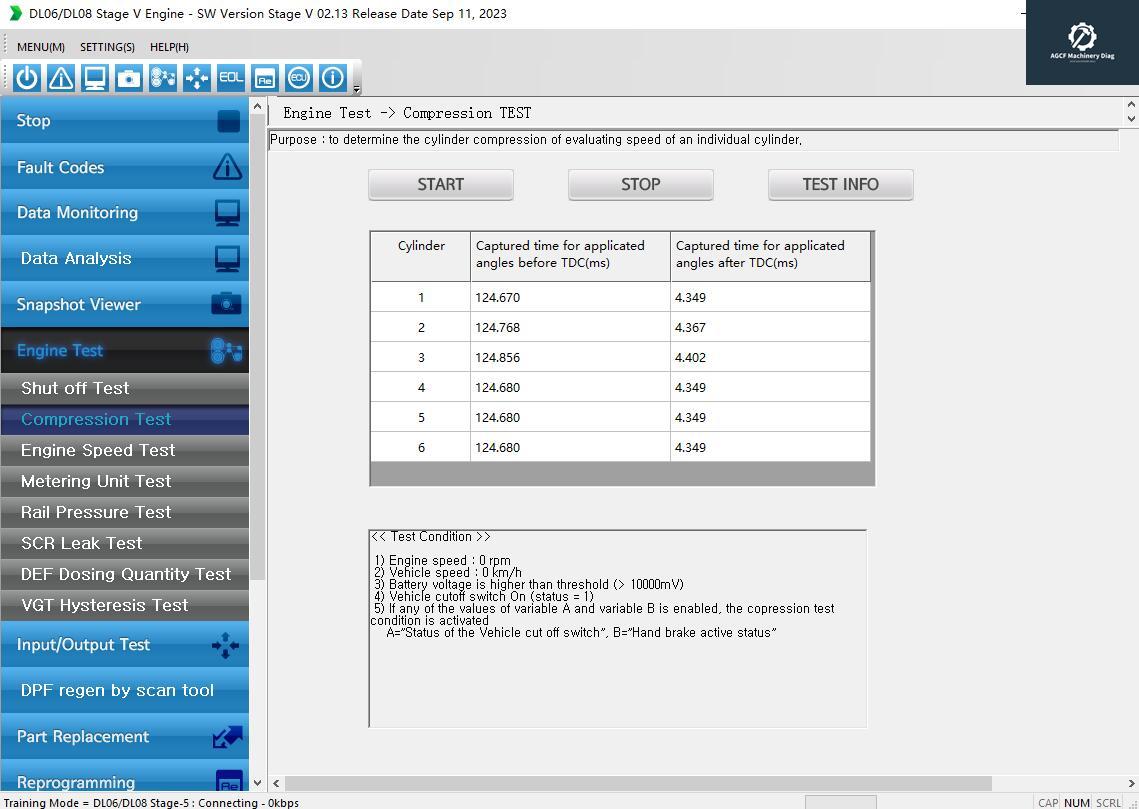1139x809 pixels.
Task: Open the HELP(H) menu
Action: tap(169, 47)
